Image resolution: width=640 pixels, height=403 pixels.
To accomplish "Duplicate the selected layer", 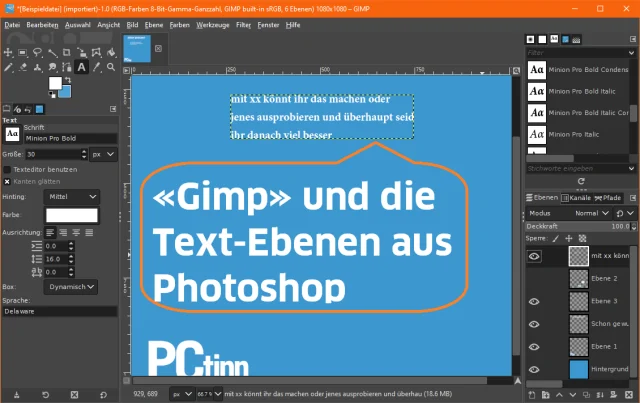I will [x=586, y=395].
